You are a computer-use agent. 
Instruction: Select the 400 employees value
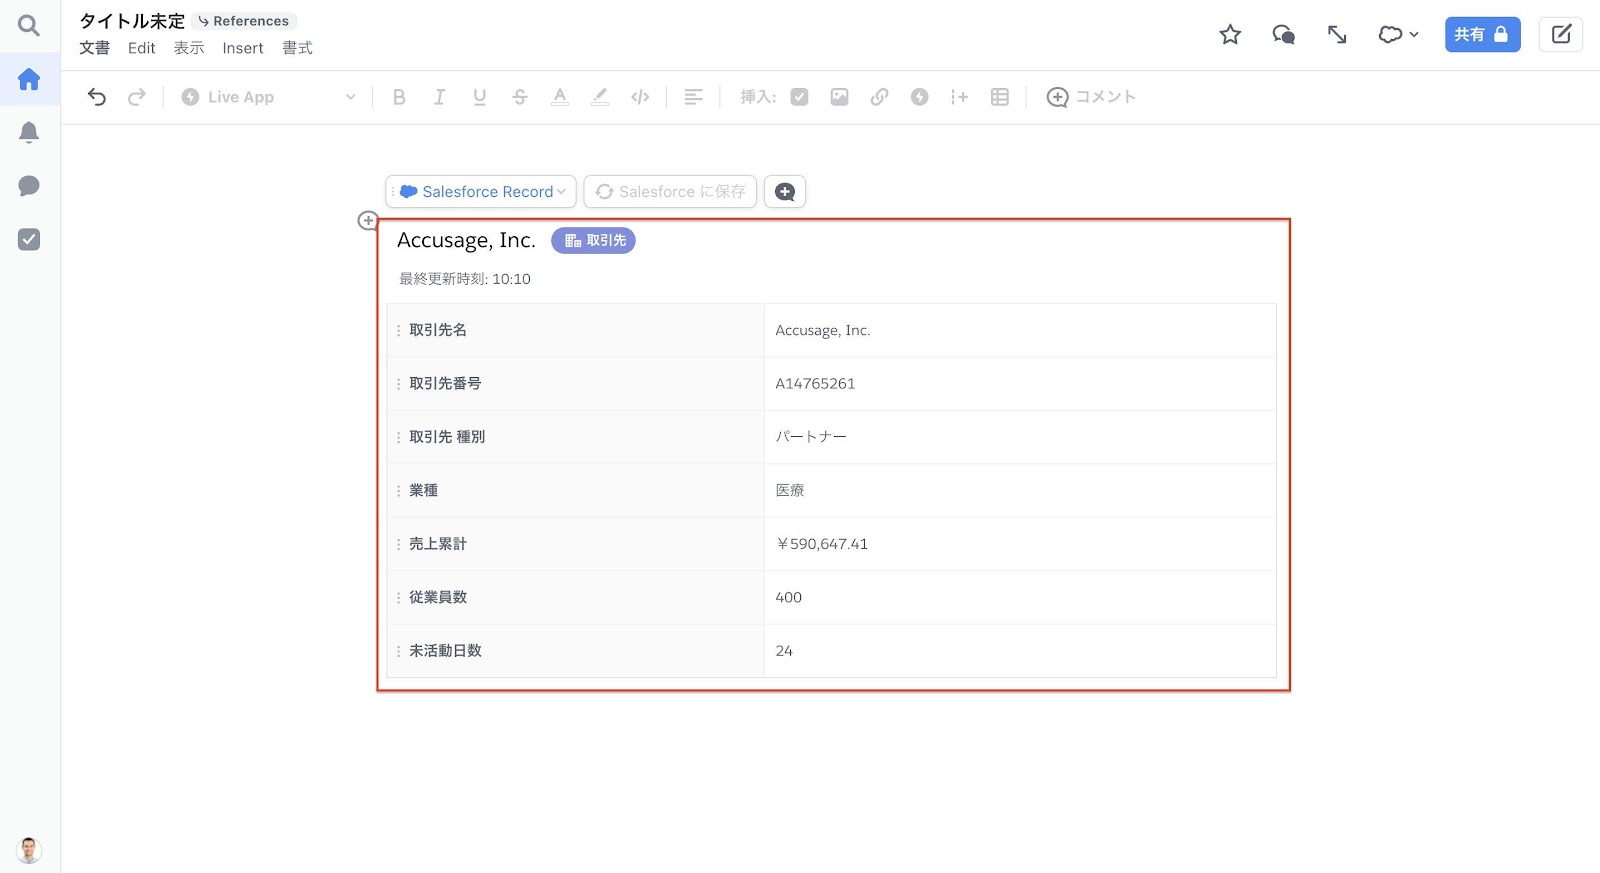pos(789,597)
